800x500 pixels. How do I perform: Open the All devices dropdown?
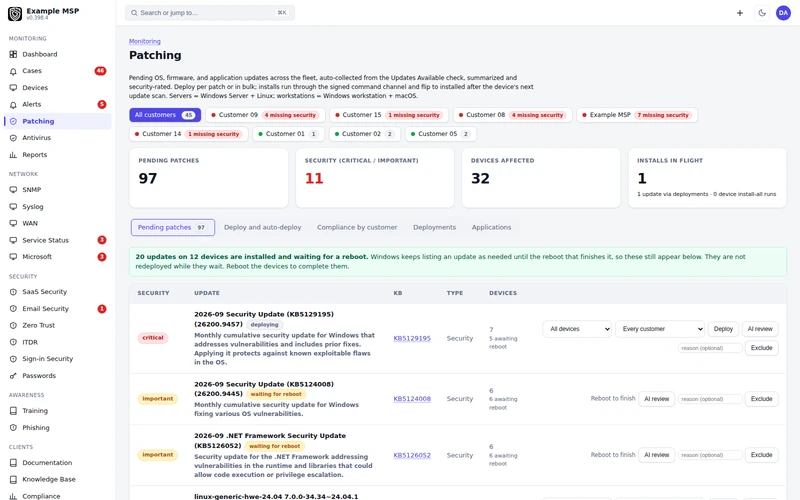[x=577, y=329]
